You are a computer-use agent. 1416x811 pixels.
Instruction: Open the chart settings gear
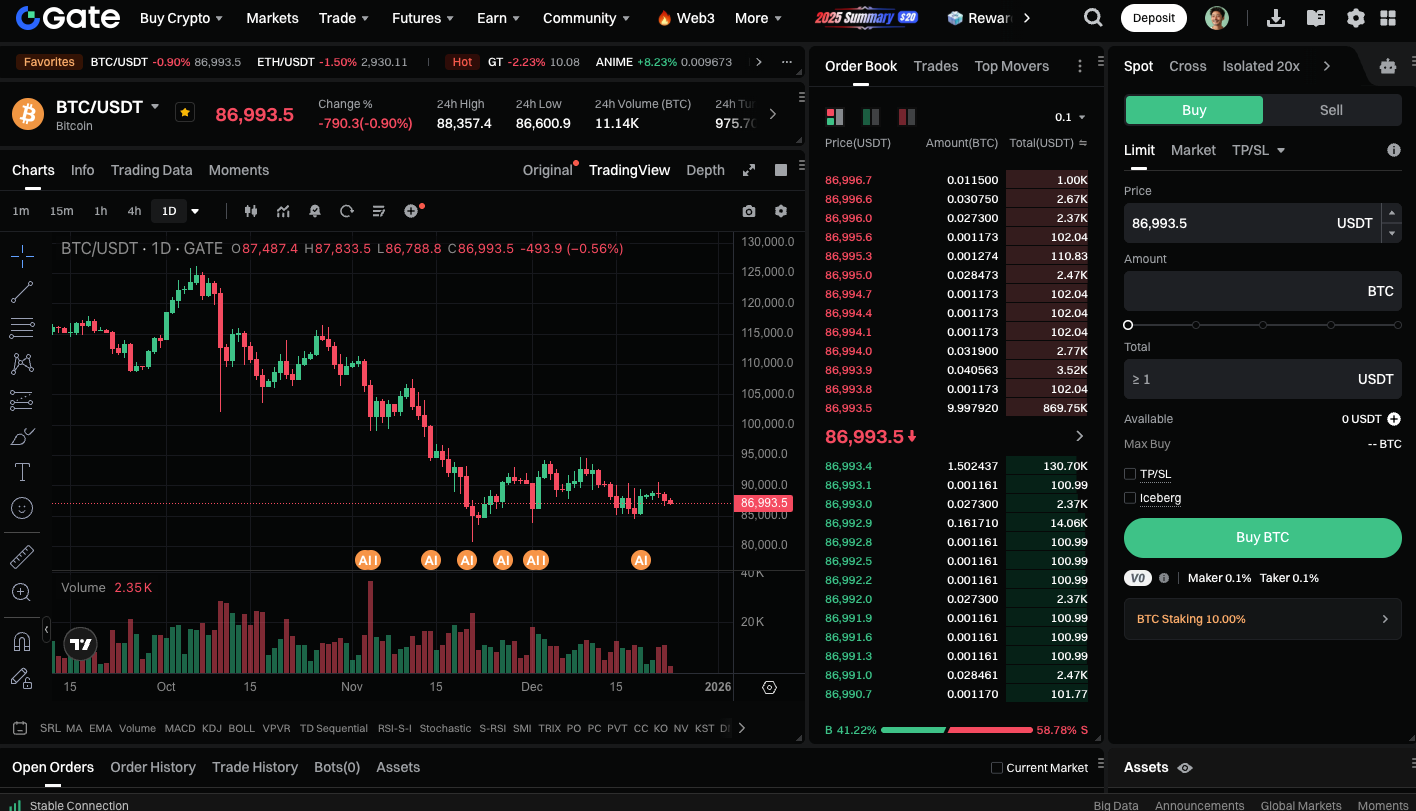tap(781, 211)
